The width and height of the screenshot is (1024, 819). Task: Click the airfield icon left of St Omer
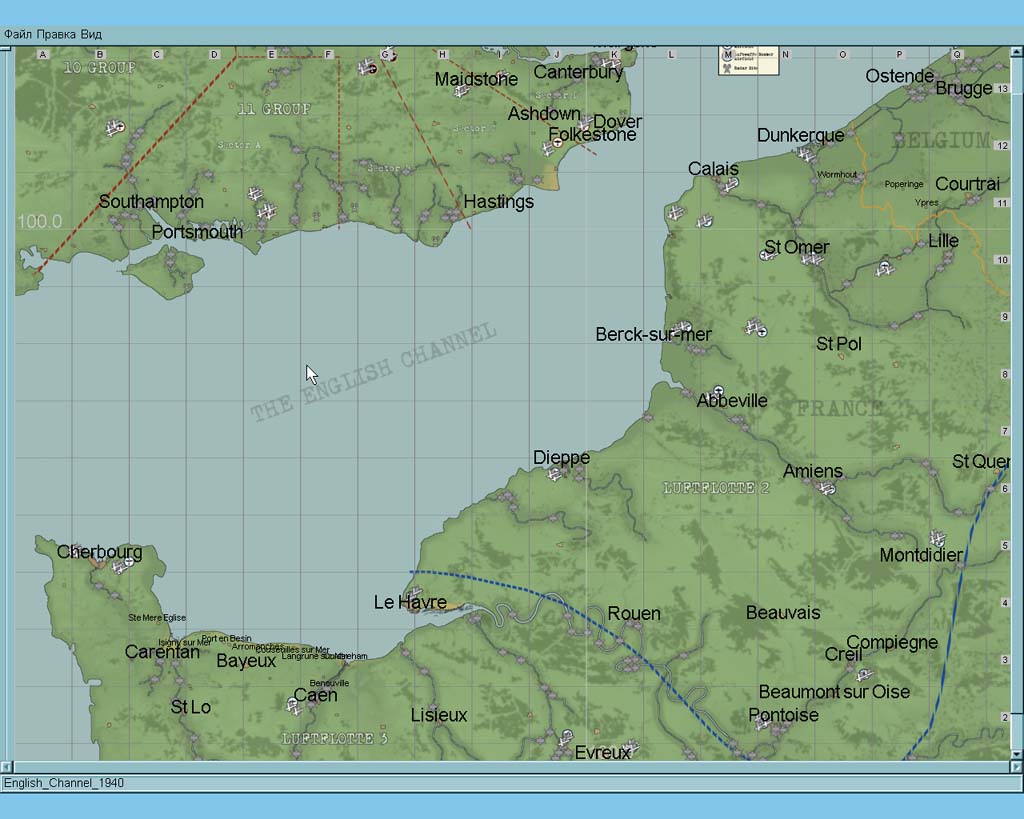(768, 255)
